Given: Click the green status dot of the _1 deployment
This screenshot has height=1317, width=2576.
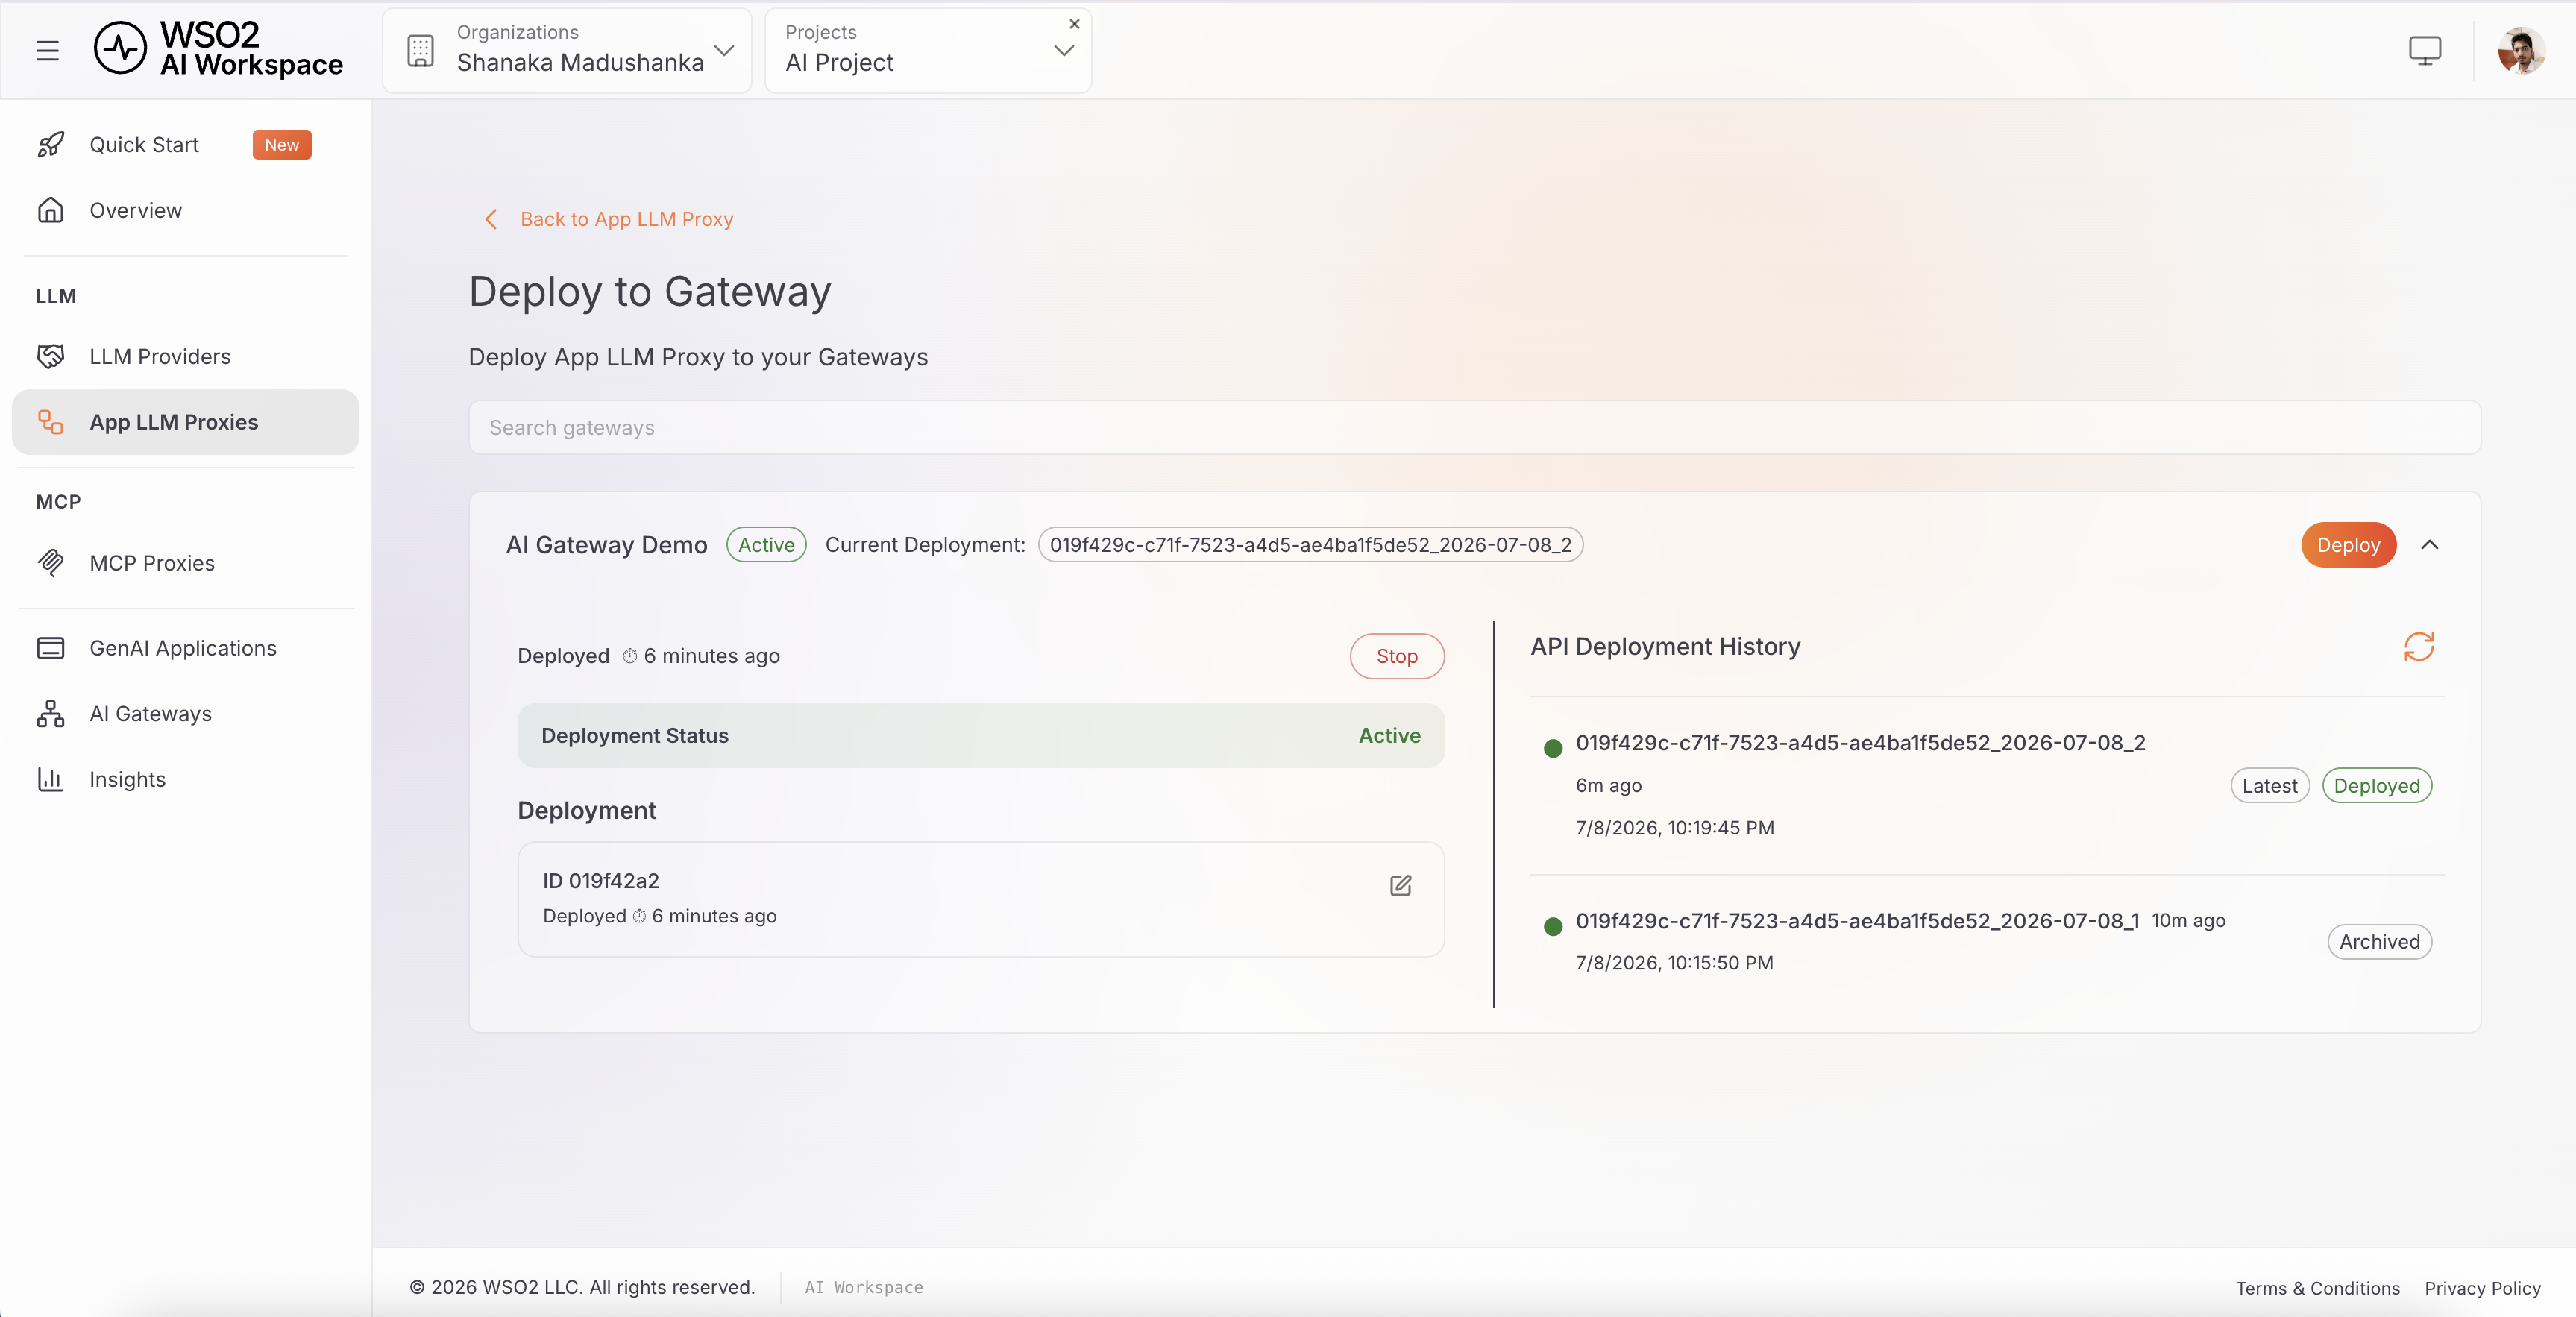Looking at the screenshot, I should tap(1553, 926).
